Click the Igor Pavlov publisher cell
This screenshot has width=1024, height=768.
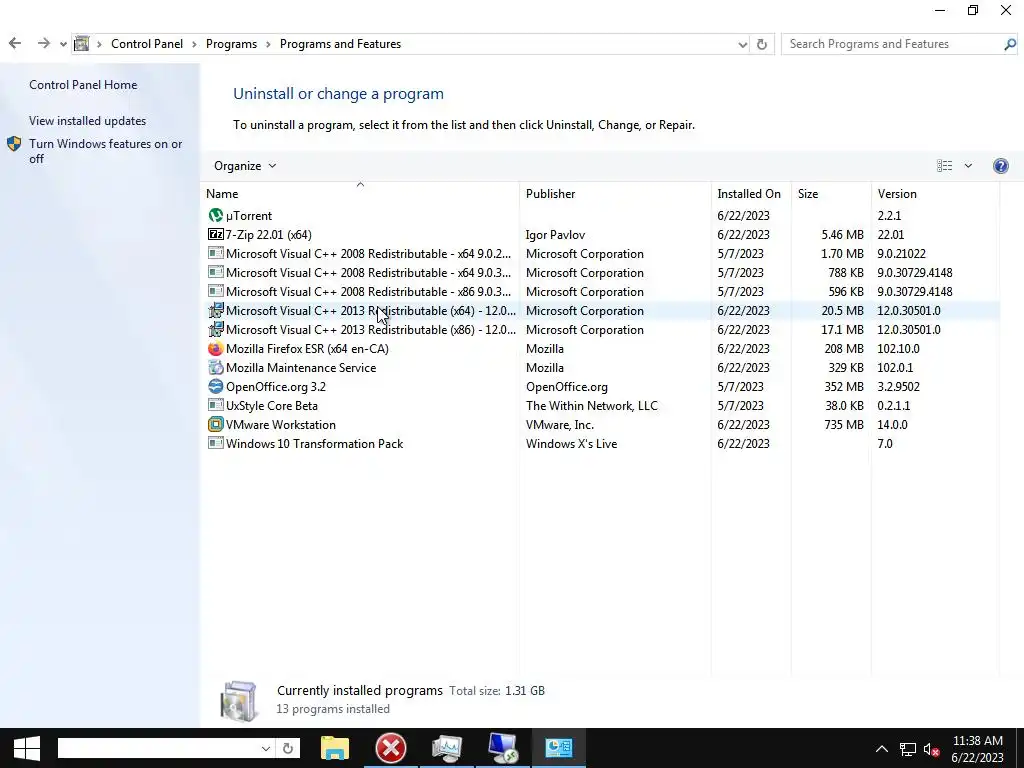point(555,234)
